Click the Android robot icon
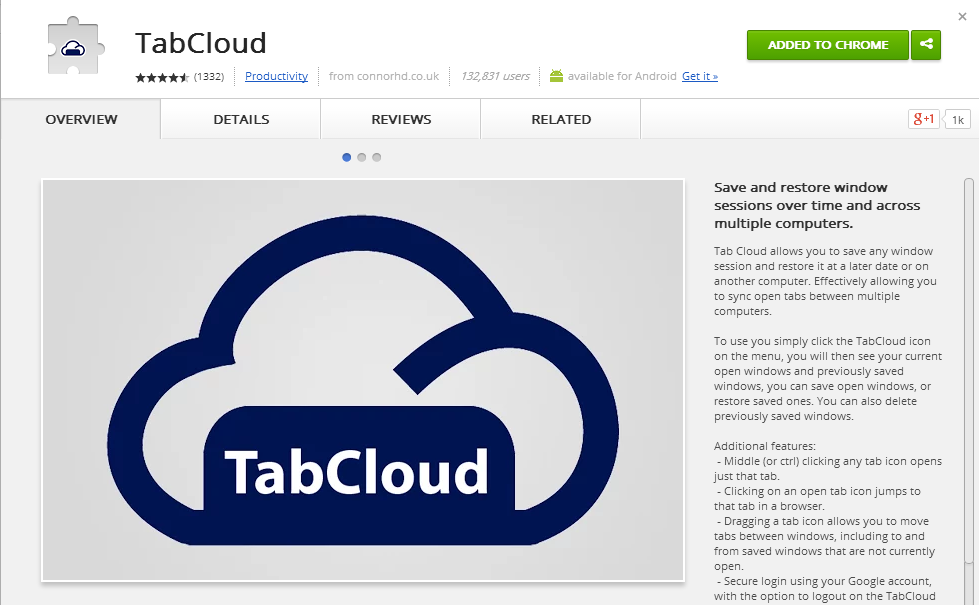The height and width of the screenshot is (605, 979). (557, 76)
